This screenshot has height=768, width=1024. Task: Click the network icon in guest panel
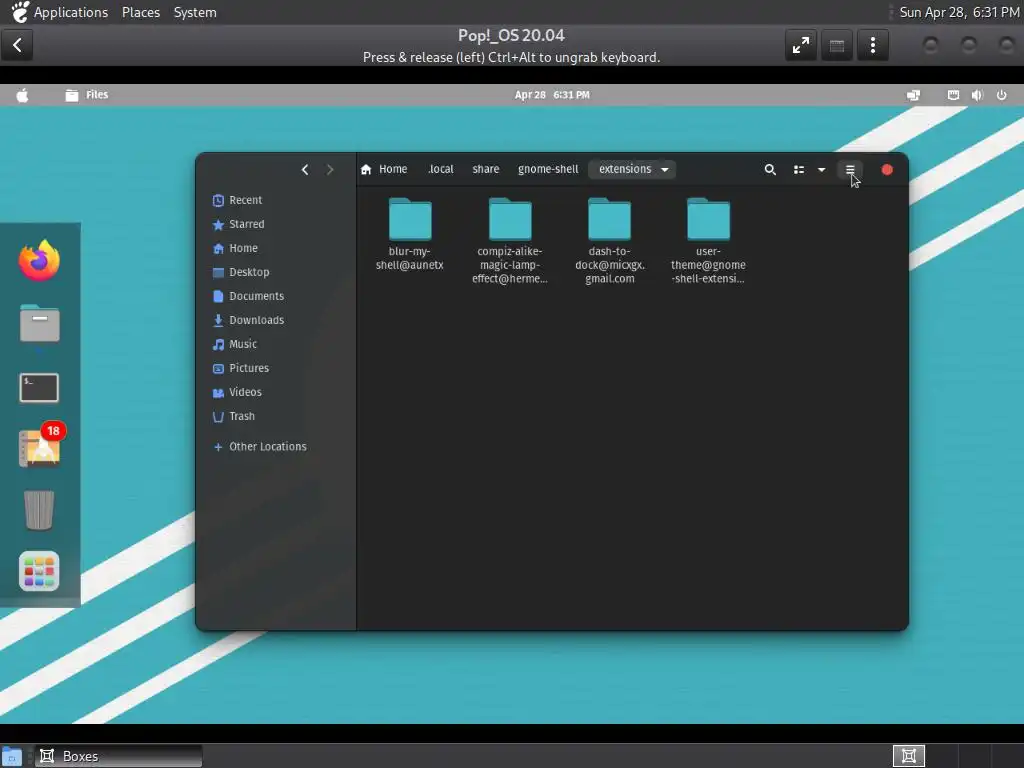click(x=953, y=95)
